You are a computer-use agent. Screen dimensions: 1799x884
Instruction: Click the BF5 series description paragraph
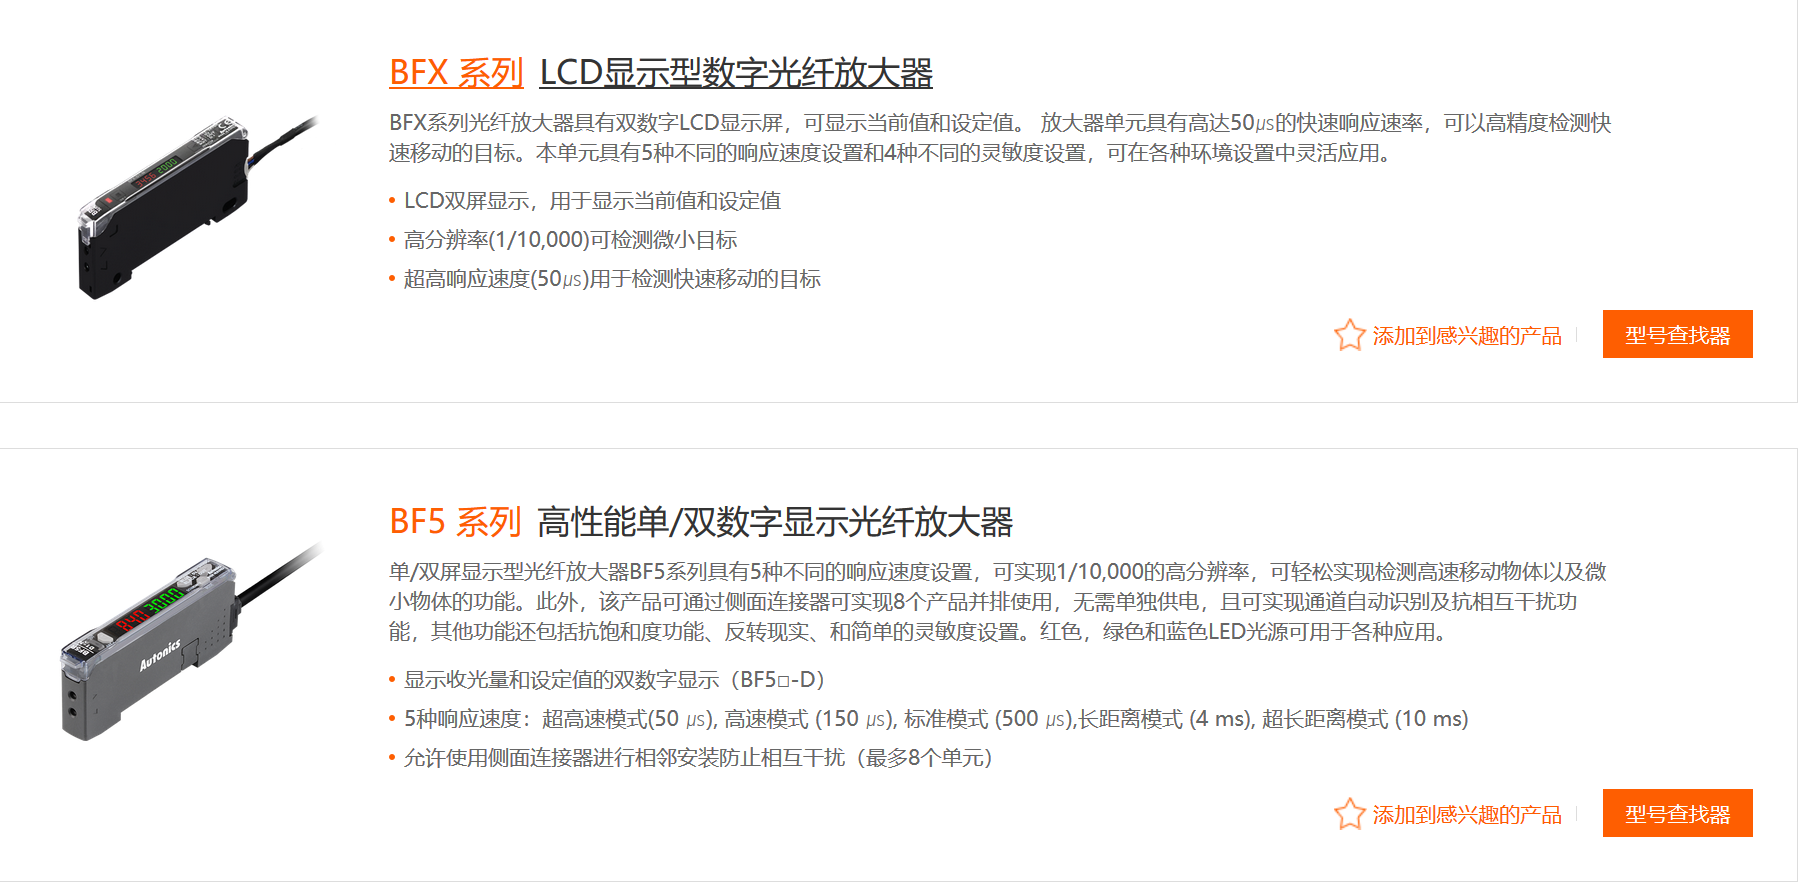click(x=996, y=601)
